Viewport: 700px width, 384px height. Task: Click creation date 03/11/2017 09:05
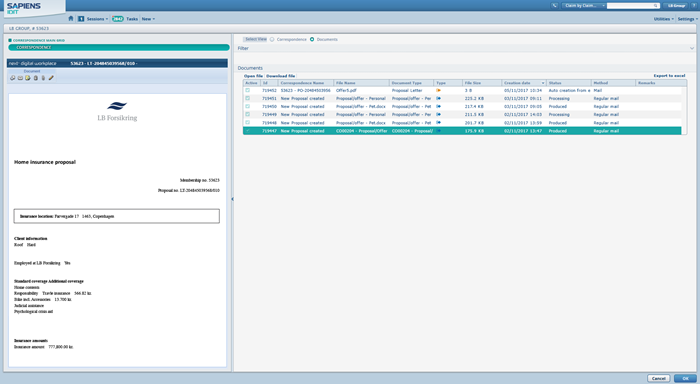(x=523, y=106)
